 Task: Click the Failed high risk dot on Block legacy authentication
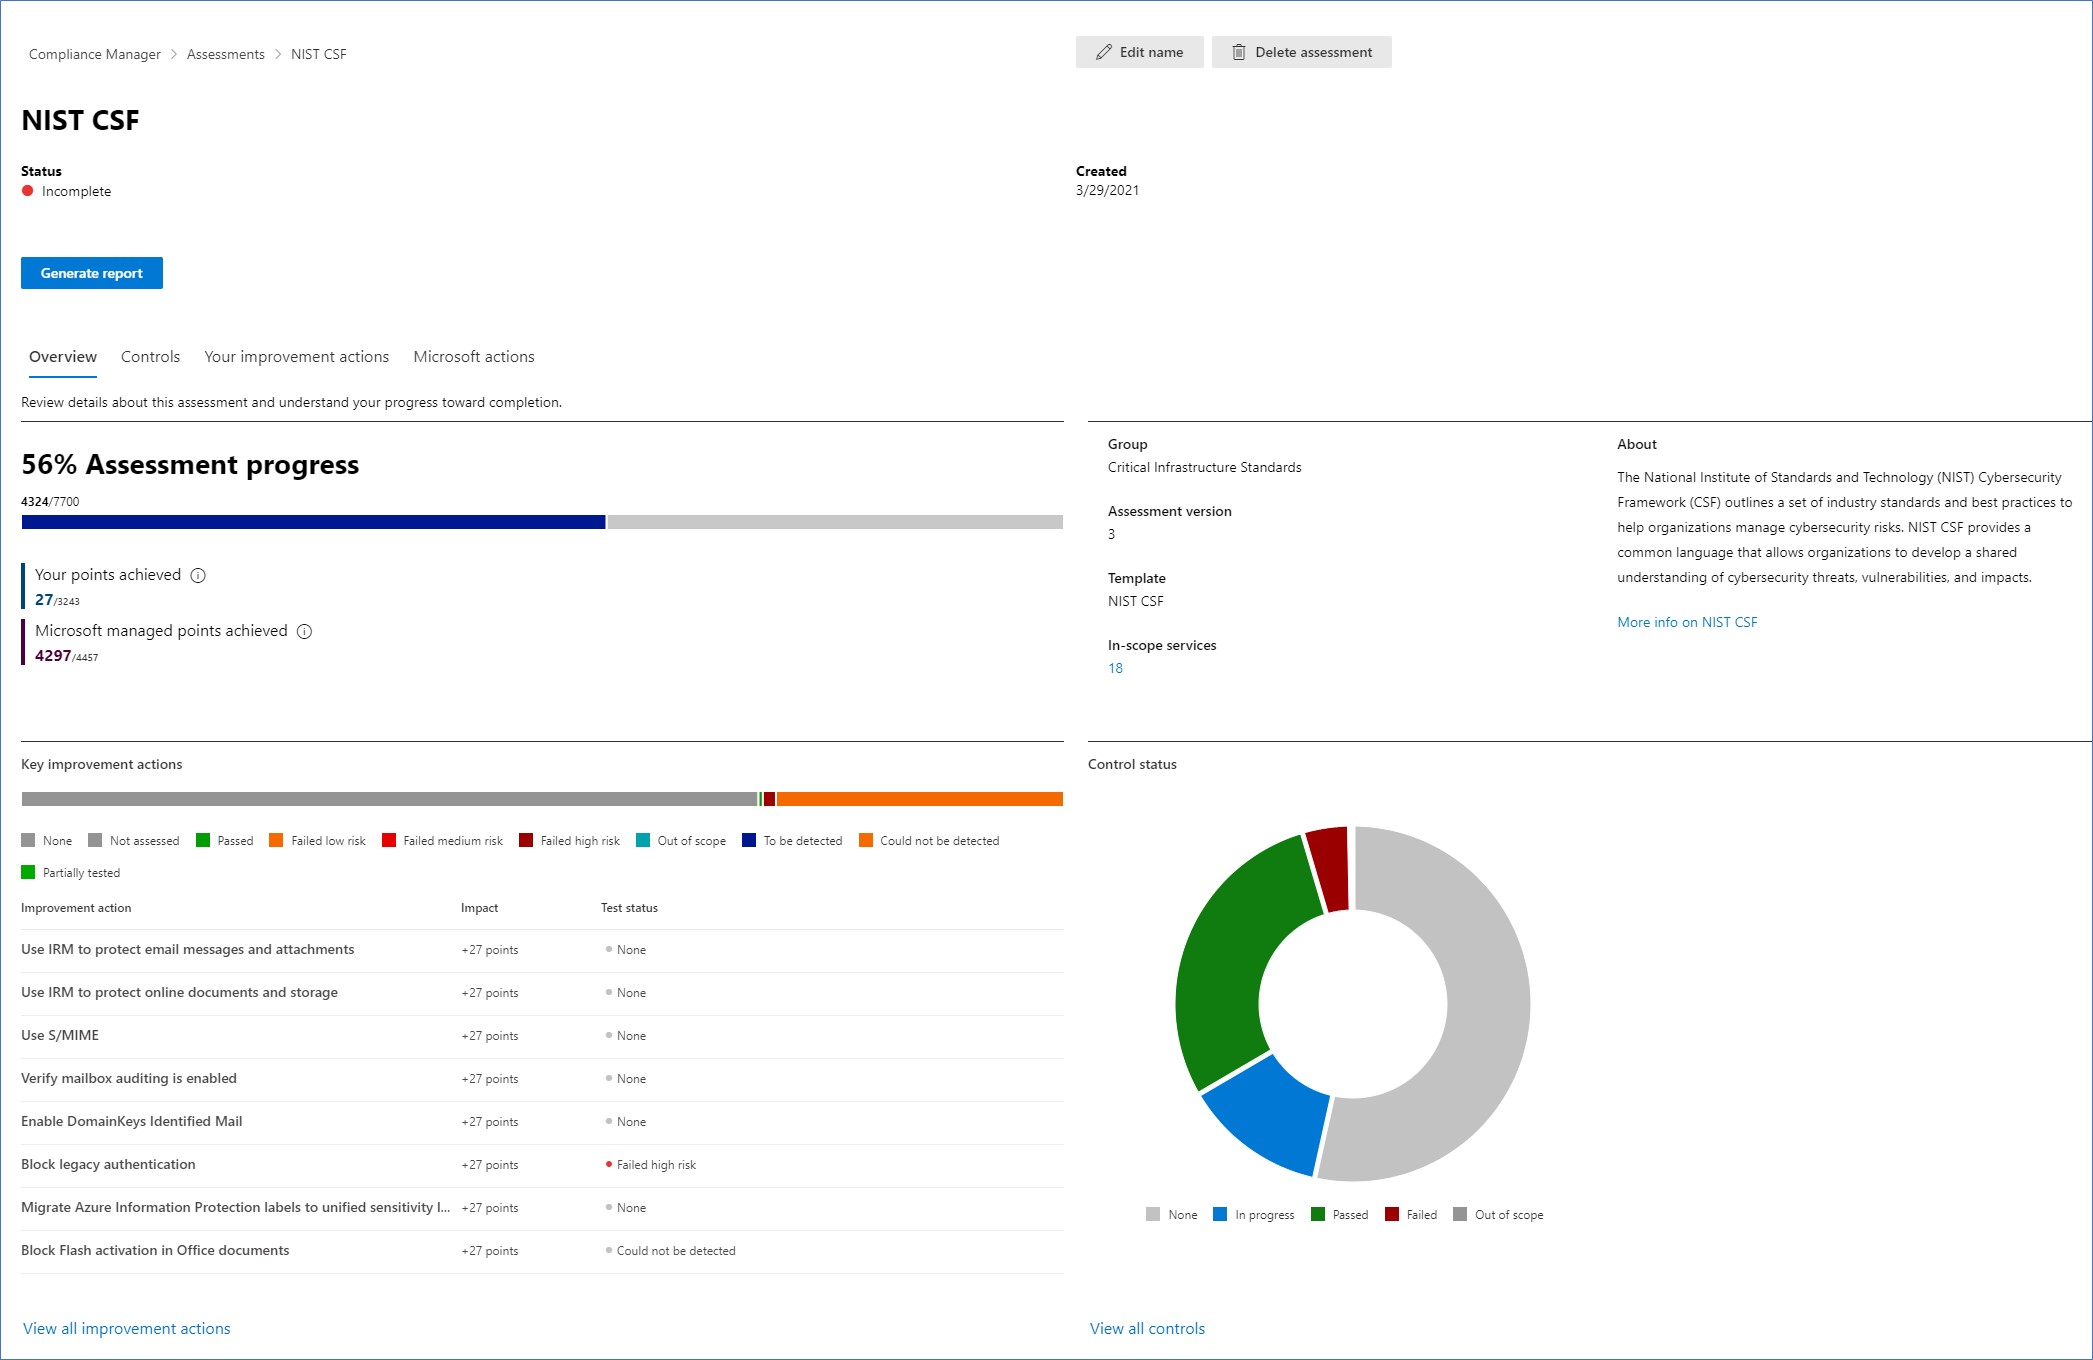(x=608, y=1164)
